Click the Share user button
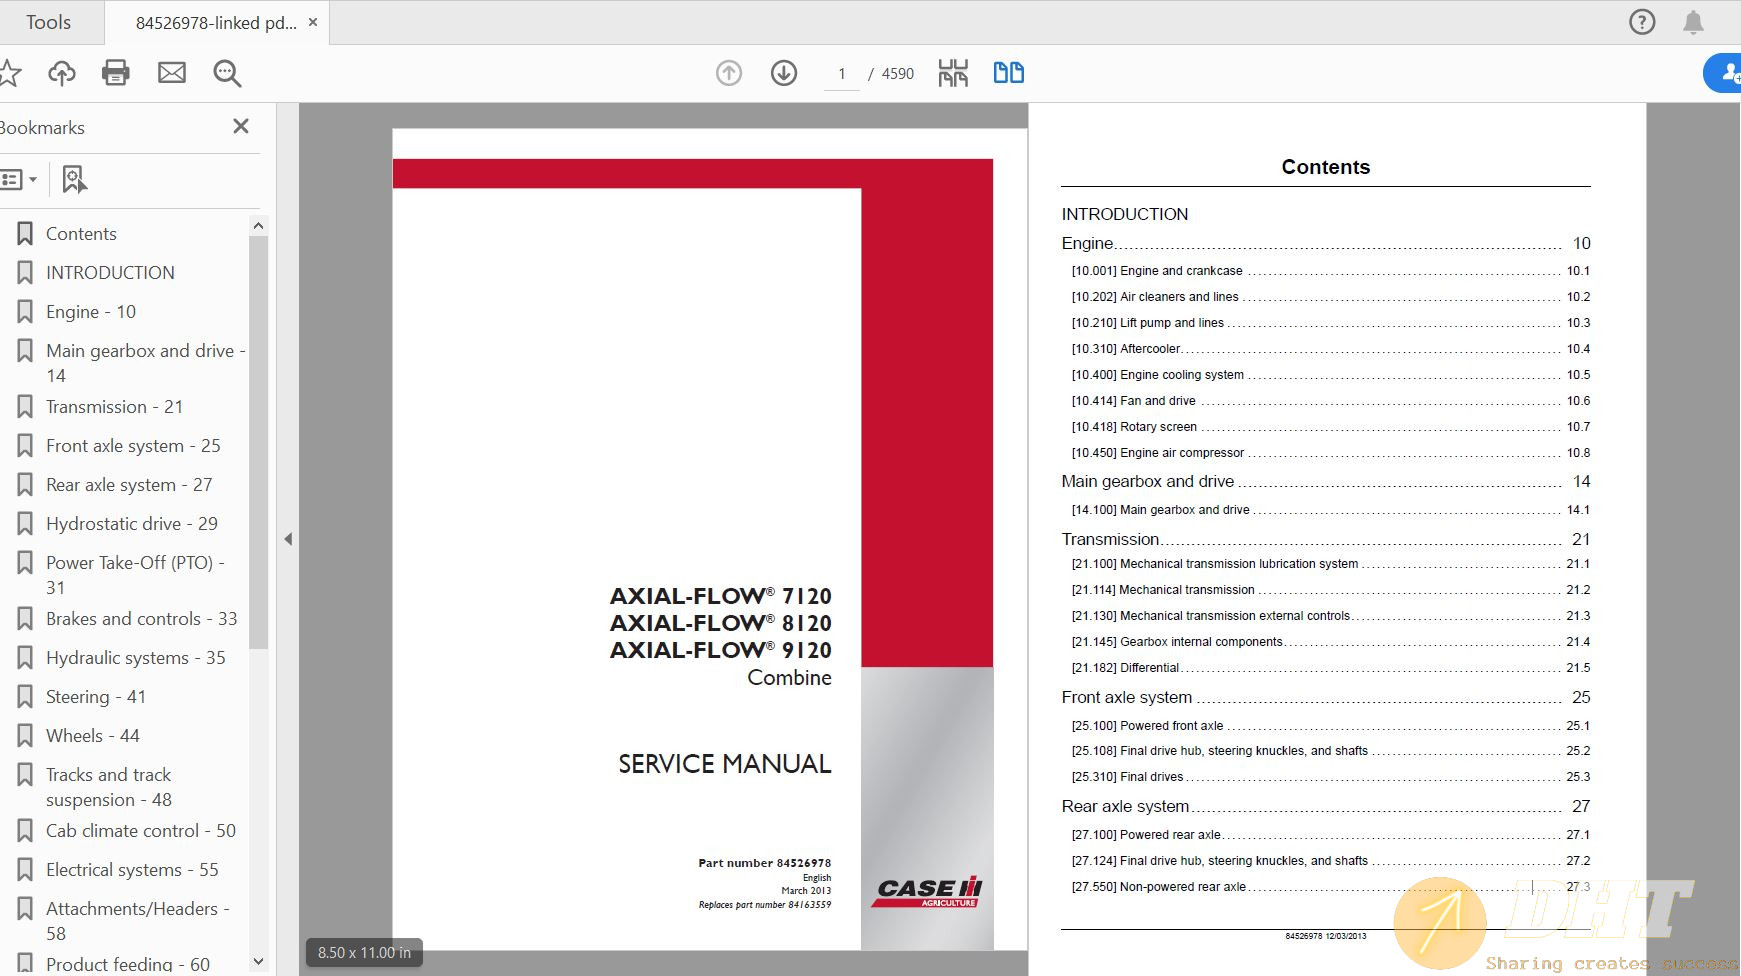Image resolution: width=1741 pixels, height=976 pixels. point(1724,73)
